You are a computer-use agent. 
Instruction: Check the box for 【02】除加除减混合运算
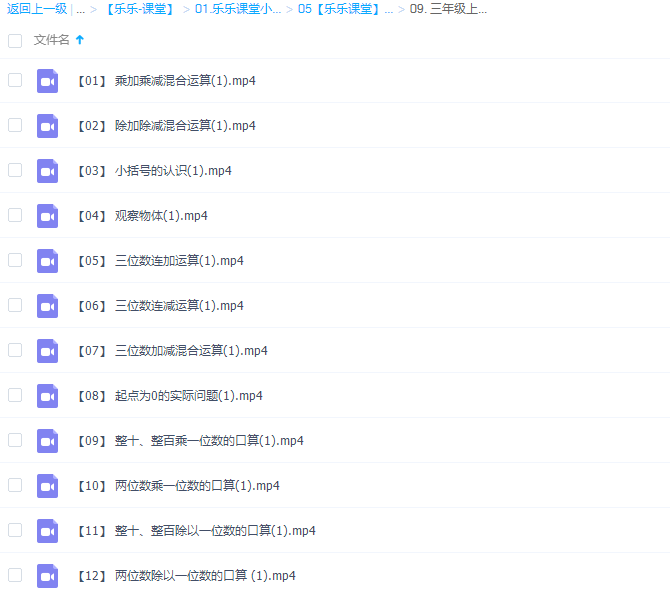point(15,125)
